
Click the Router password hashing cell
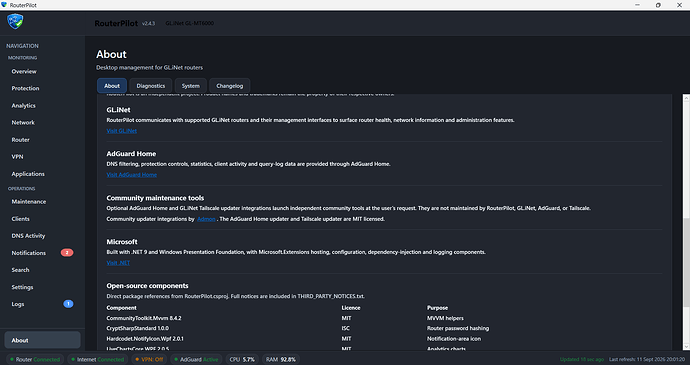click(x=458, y=328)
